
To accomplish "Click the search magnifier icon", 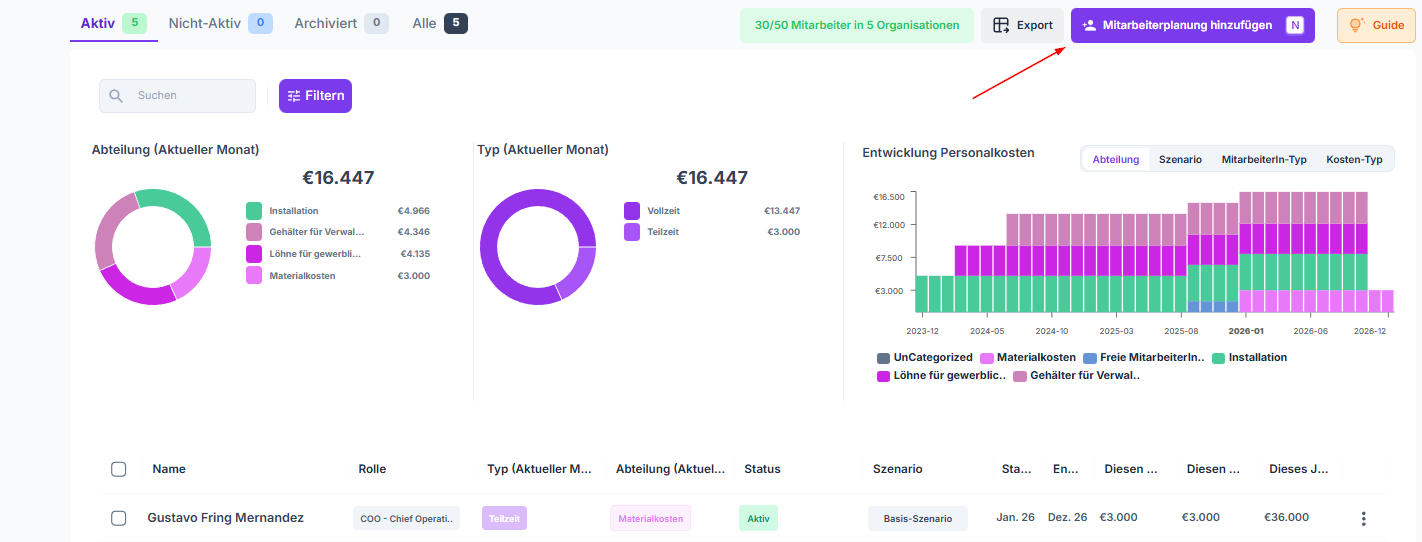I will pyautogui.click(x=116, y=96).
